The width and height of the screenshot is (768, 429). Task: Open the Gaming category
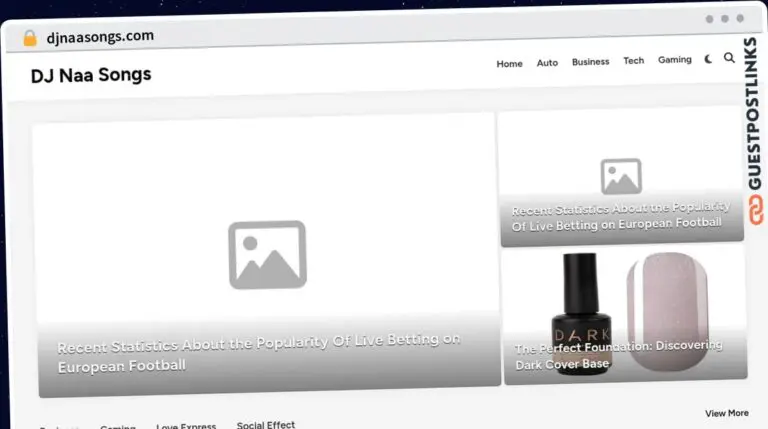coord(674,60)
